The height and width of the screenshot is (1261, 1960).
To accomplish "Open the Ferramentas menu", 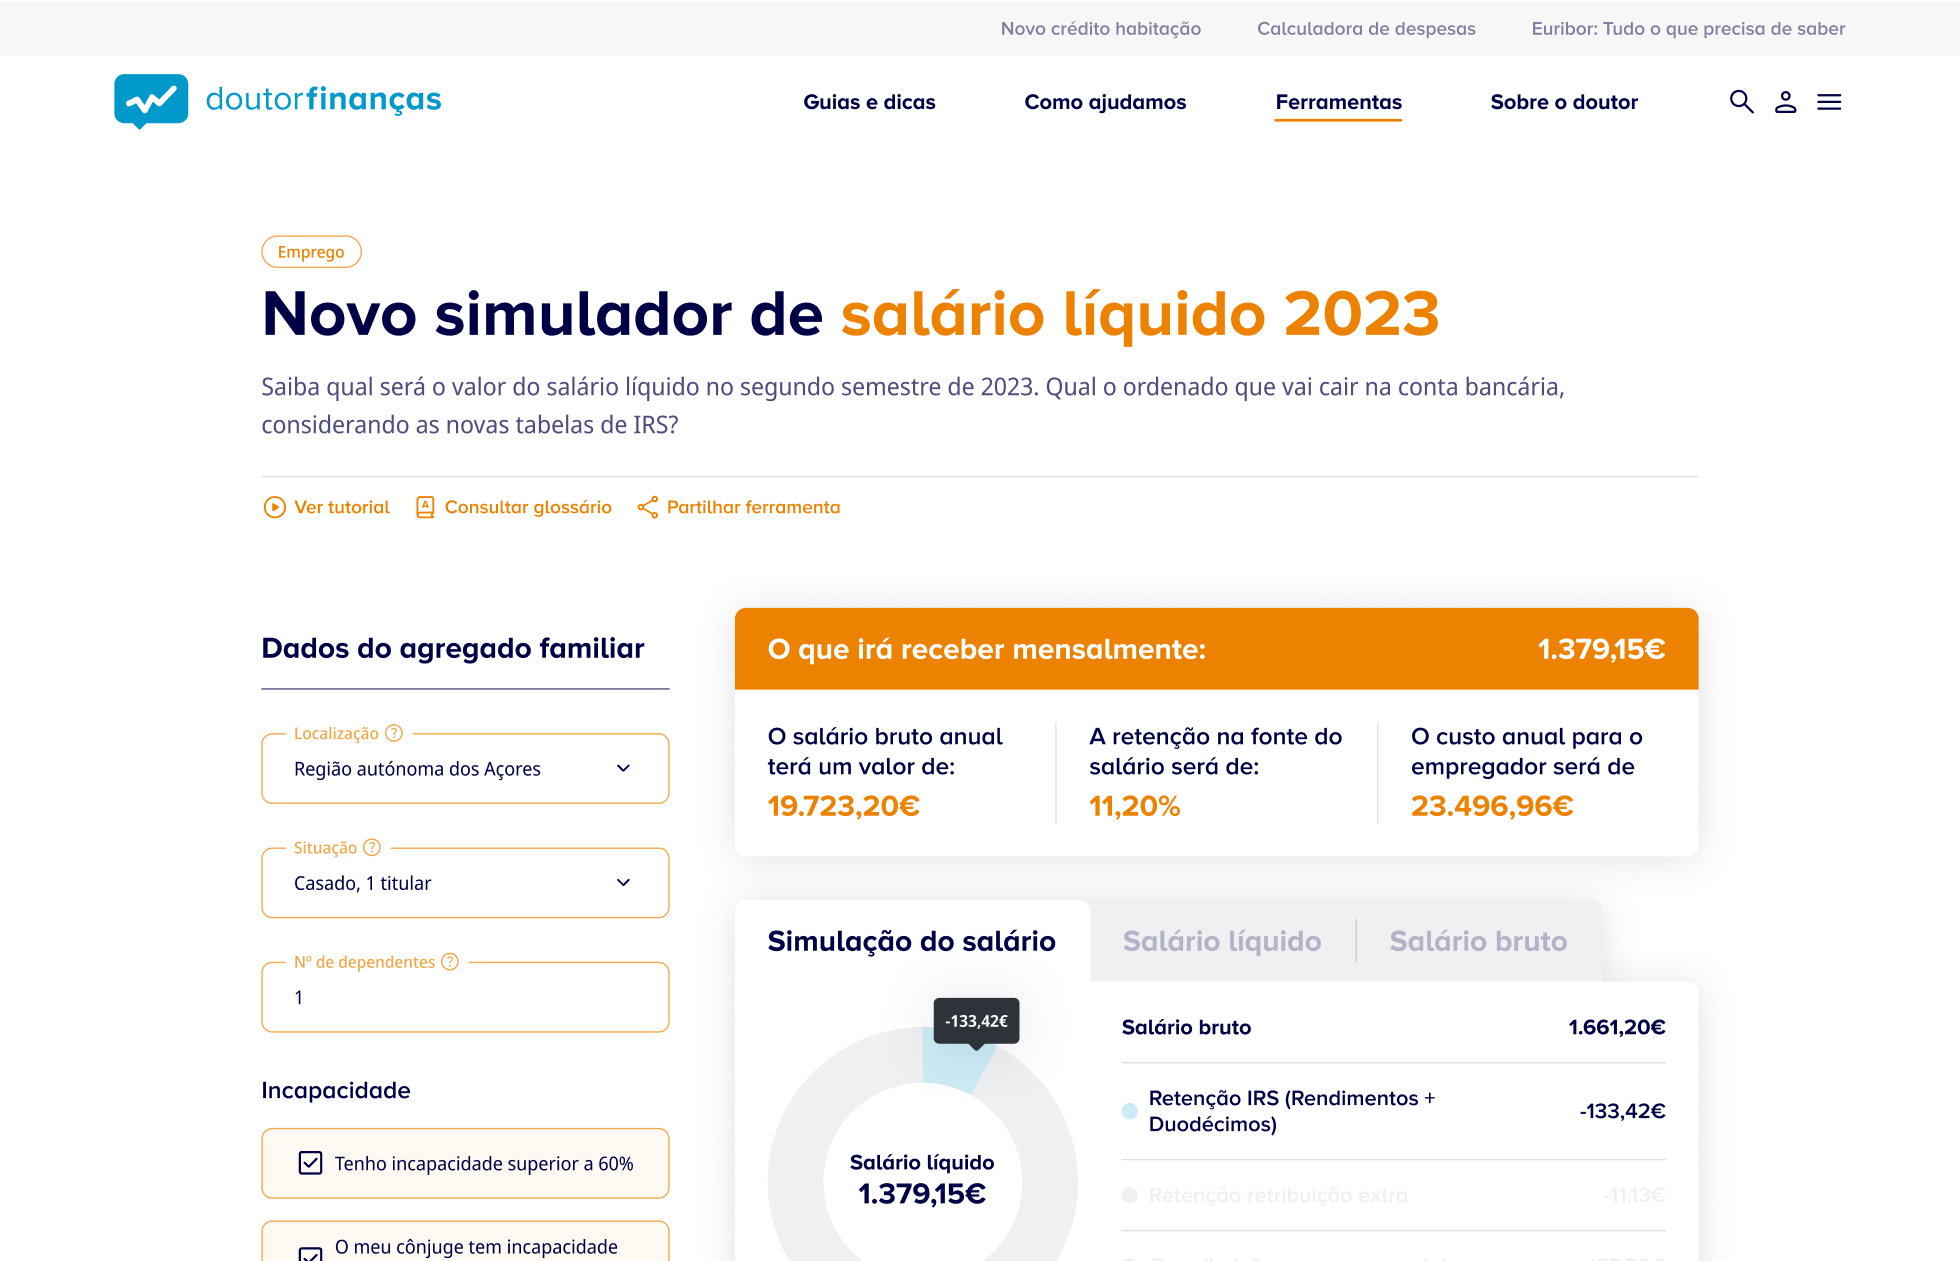I will 1338,102.
